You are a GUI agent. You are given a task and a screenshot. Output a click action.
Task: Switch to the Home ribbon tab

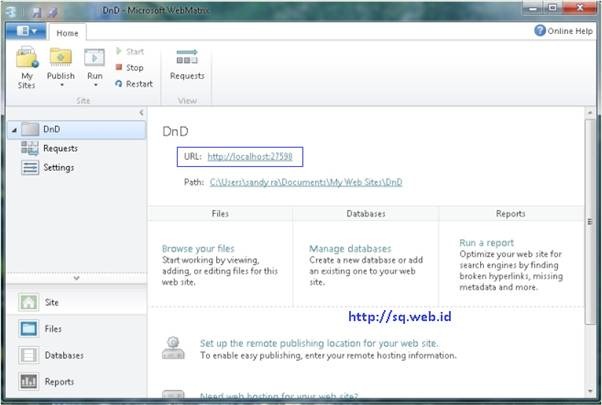click(67, 33)
